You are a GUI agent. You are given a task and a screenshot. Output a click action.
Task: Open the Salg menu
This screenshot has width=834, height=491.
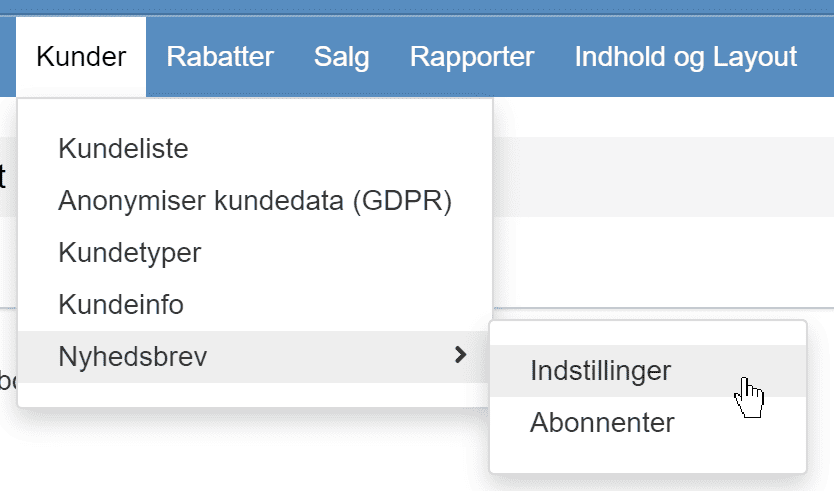tap(341, 57)
